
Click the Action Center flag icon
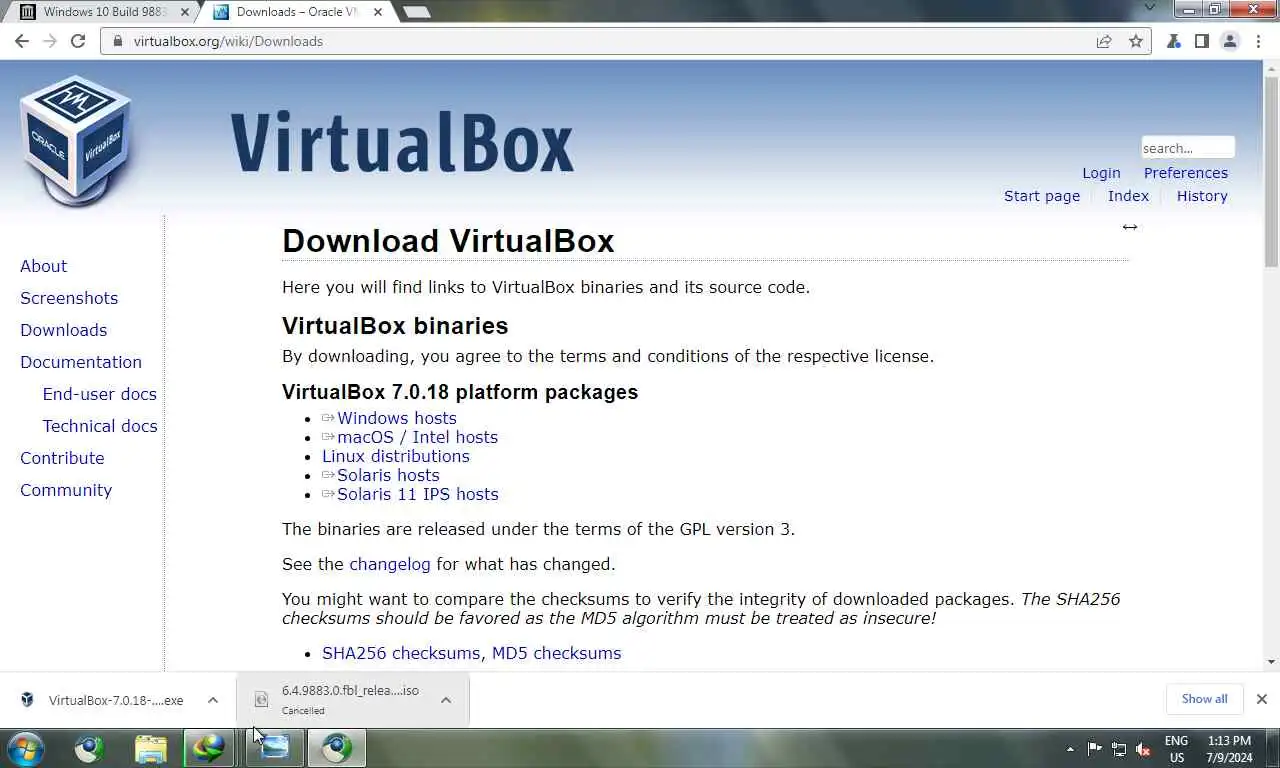(x=1095, y=749)
